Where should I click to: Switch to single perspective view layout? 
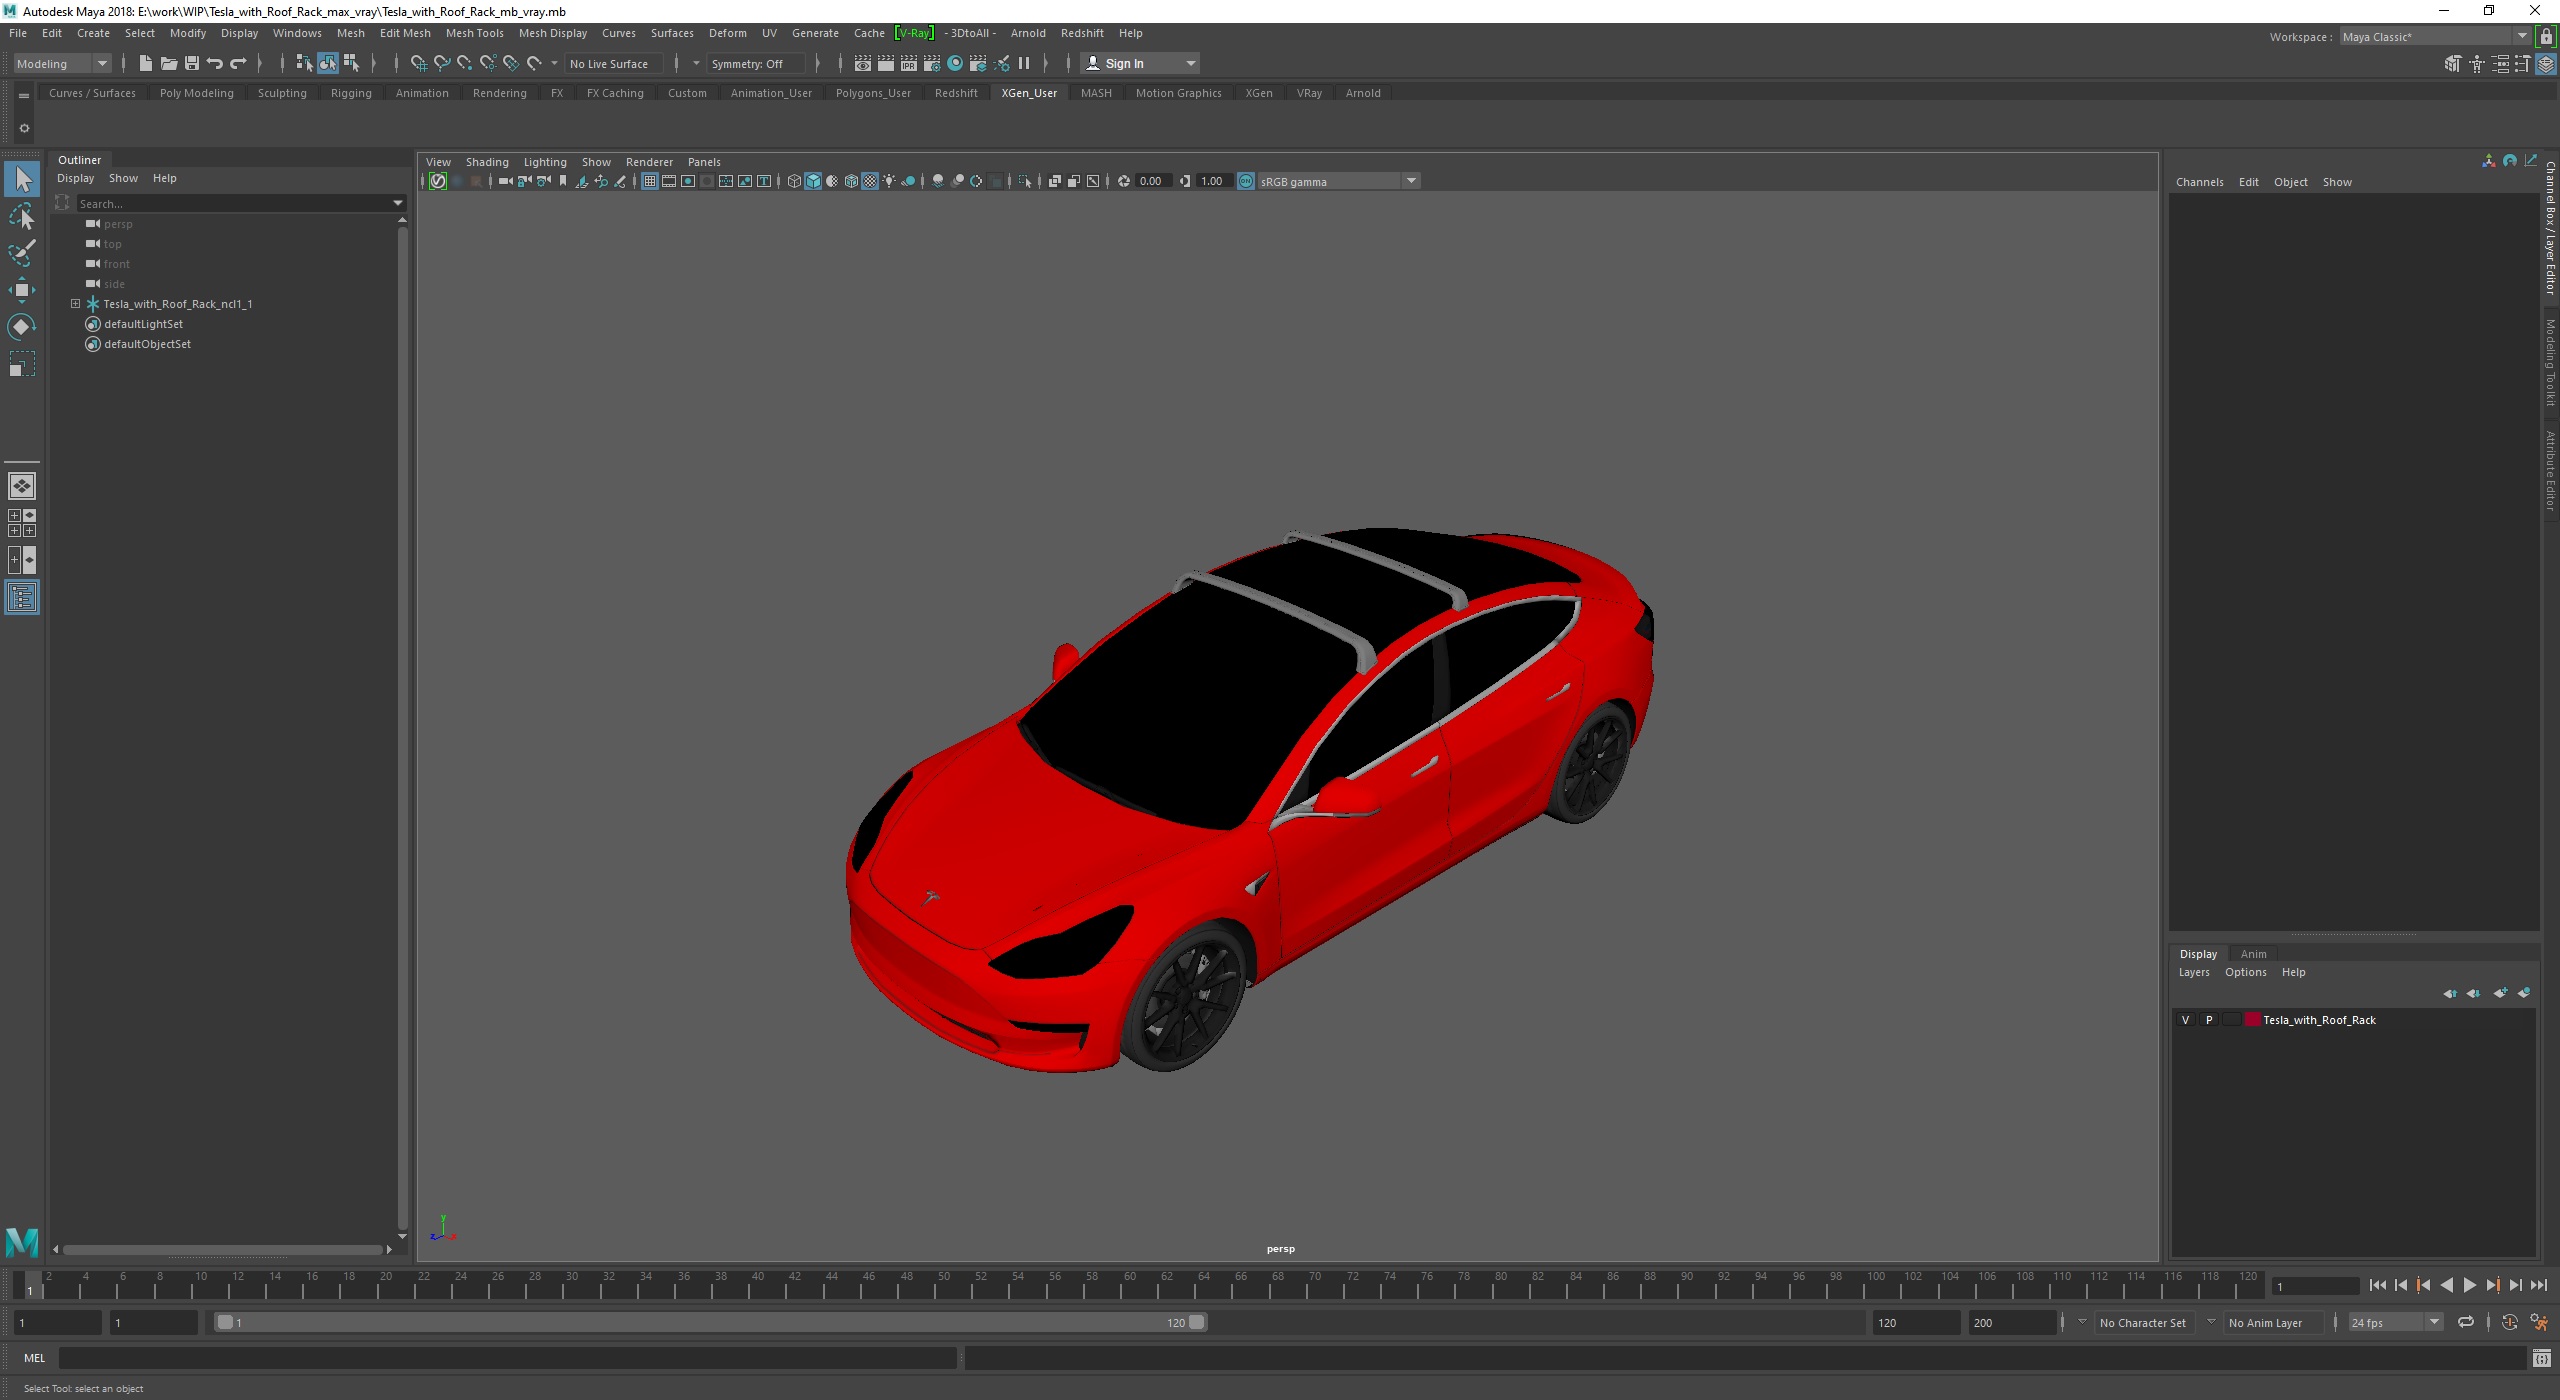coord(22,486)
